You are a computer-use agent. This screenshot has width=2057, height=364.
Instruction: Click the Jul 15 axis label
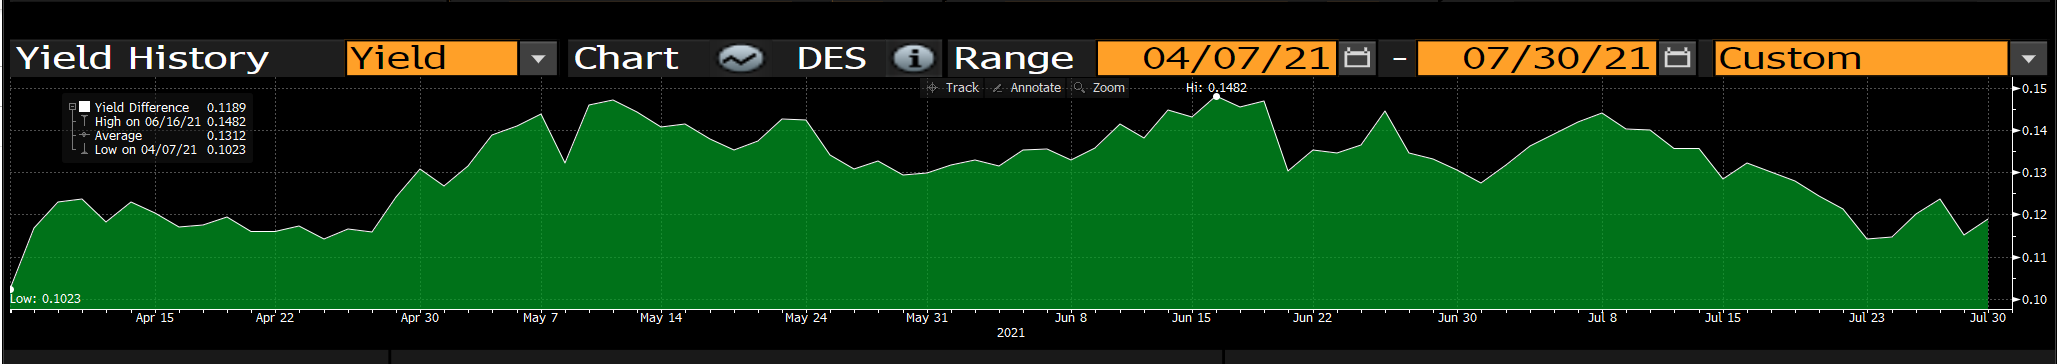click(x=1722, y=318)
